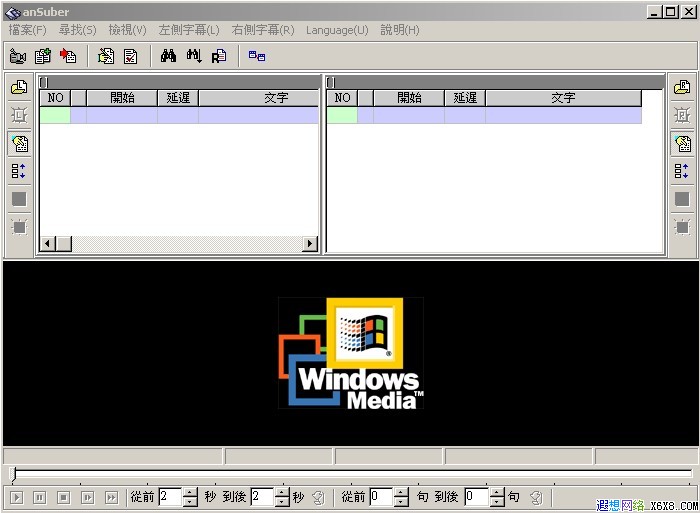Click the framed box icon in left sidebar

point(19,115)
